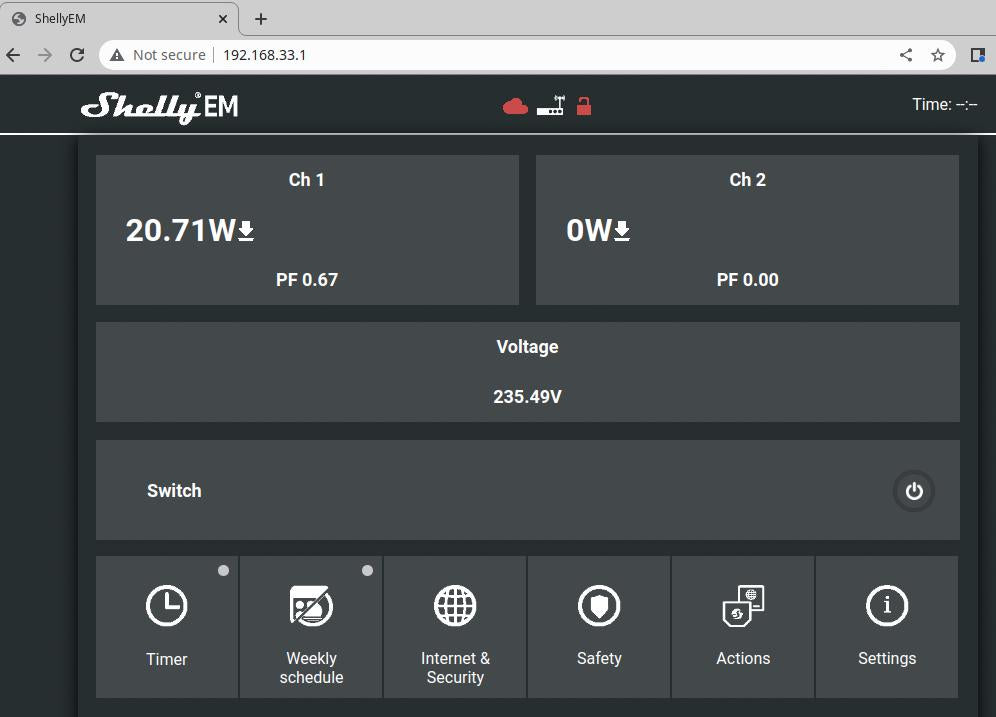The width and height of the screenshot is (996, 717).
Task: Open the Weekly schedule calendar icon
Action: (x=311, y=606)
